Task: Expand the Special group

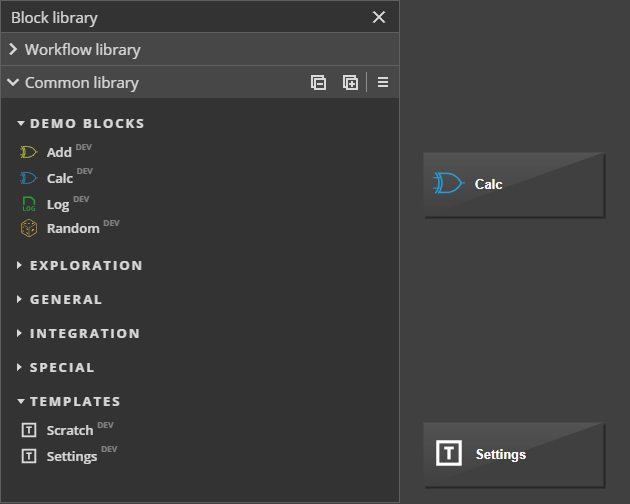Action: pyautogui.click(x=21, y=368)
